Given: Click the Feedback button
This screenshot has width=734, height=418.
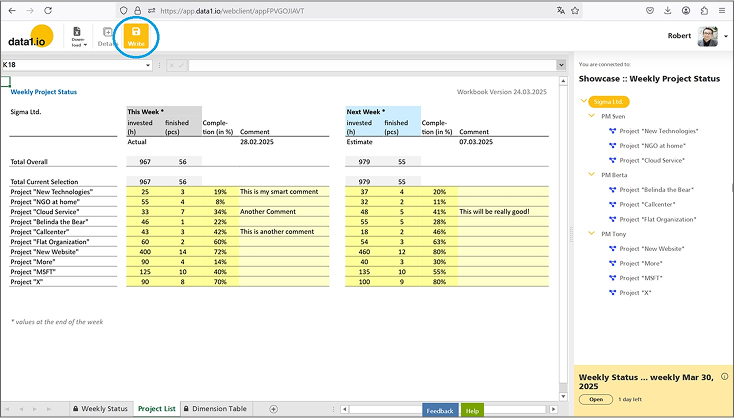Looking at the screenshot, I should 440,411.
